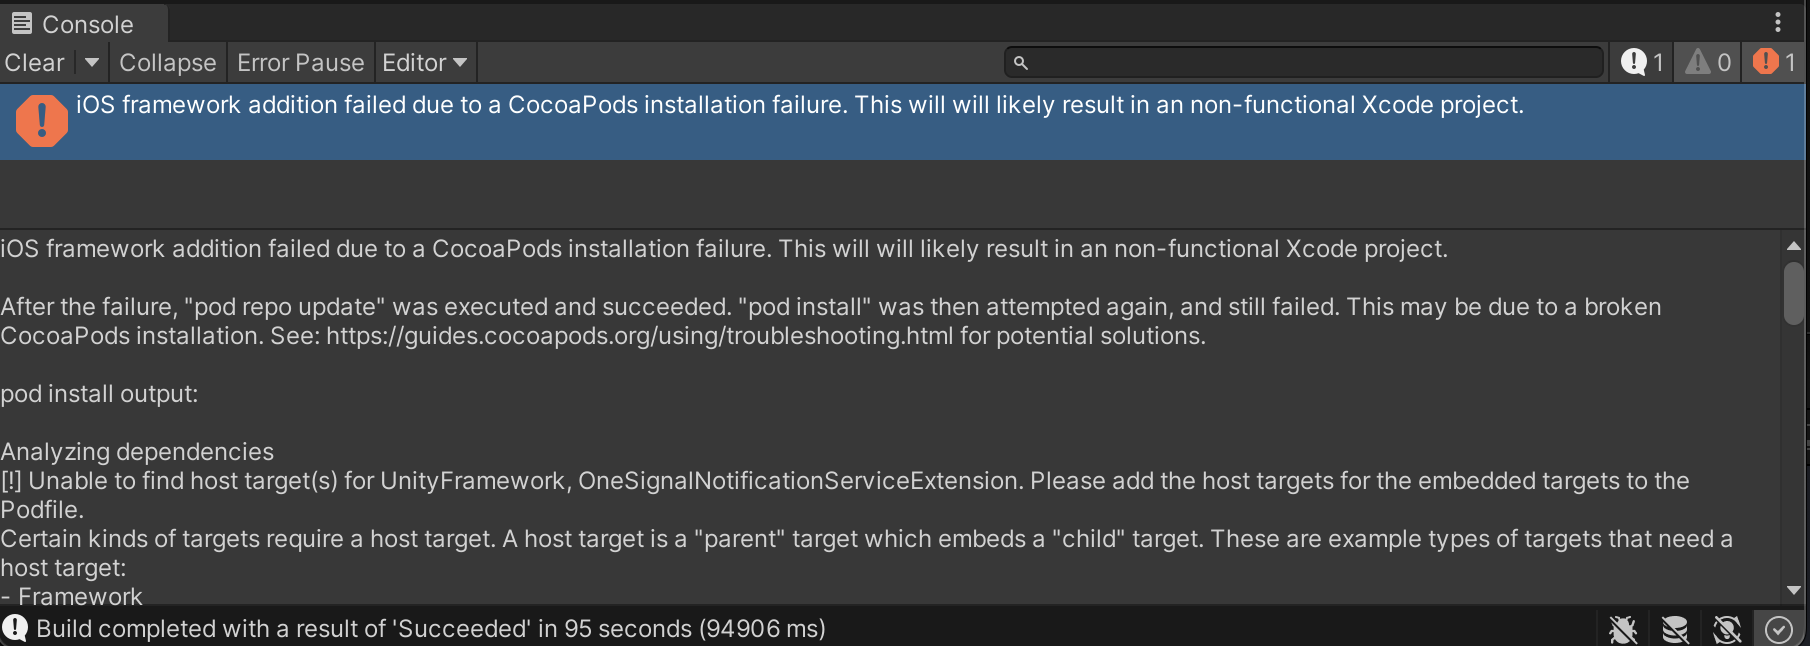Toggle info messages count filter
The image size is (1810, 646).
[x=1642, y=62]
